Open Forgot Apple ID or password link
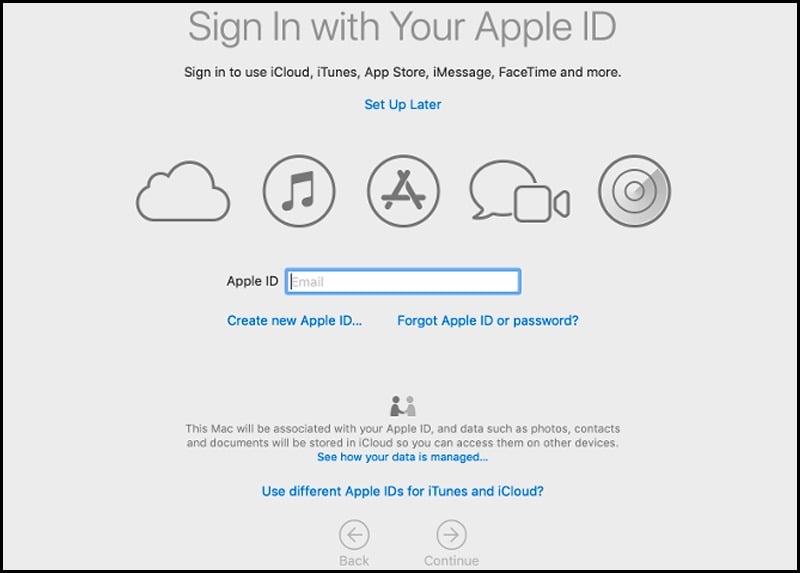Screen dimensions: 800x573 point(488,320)
